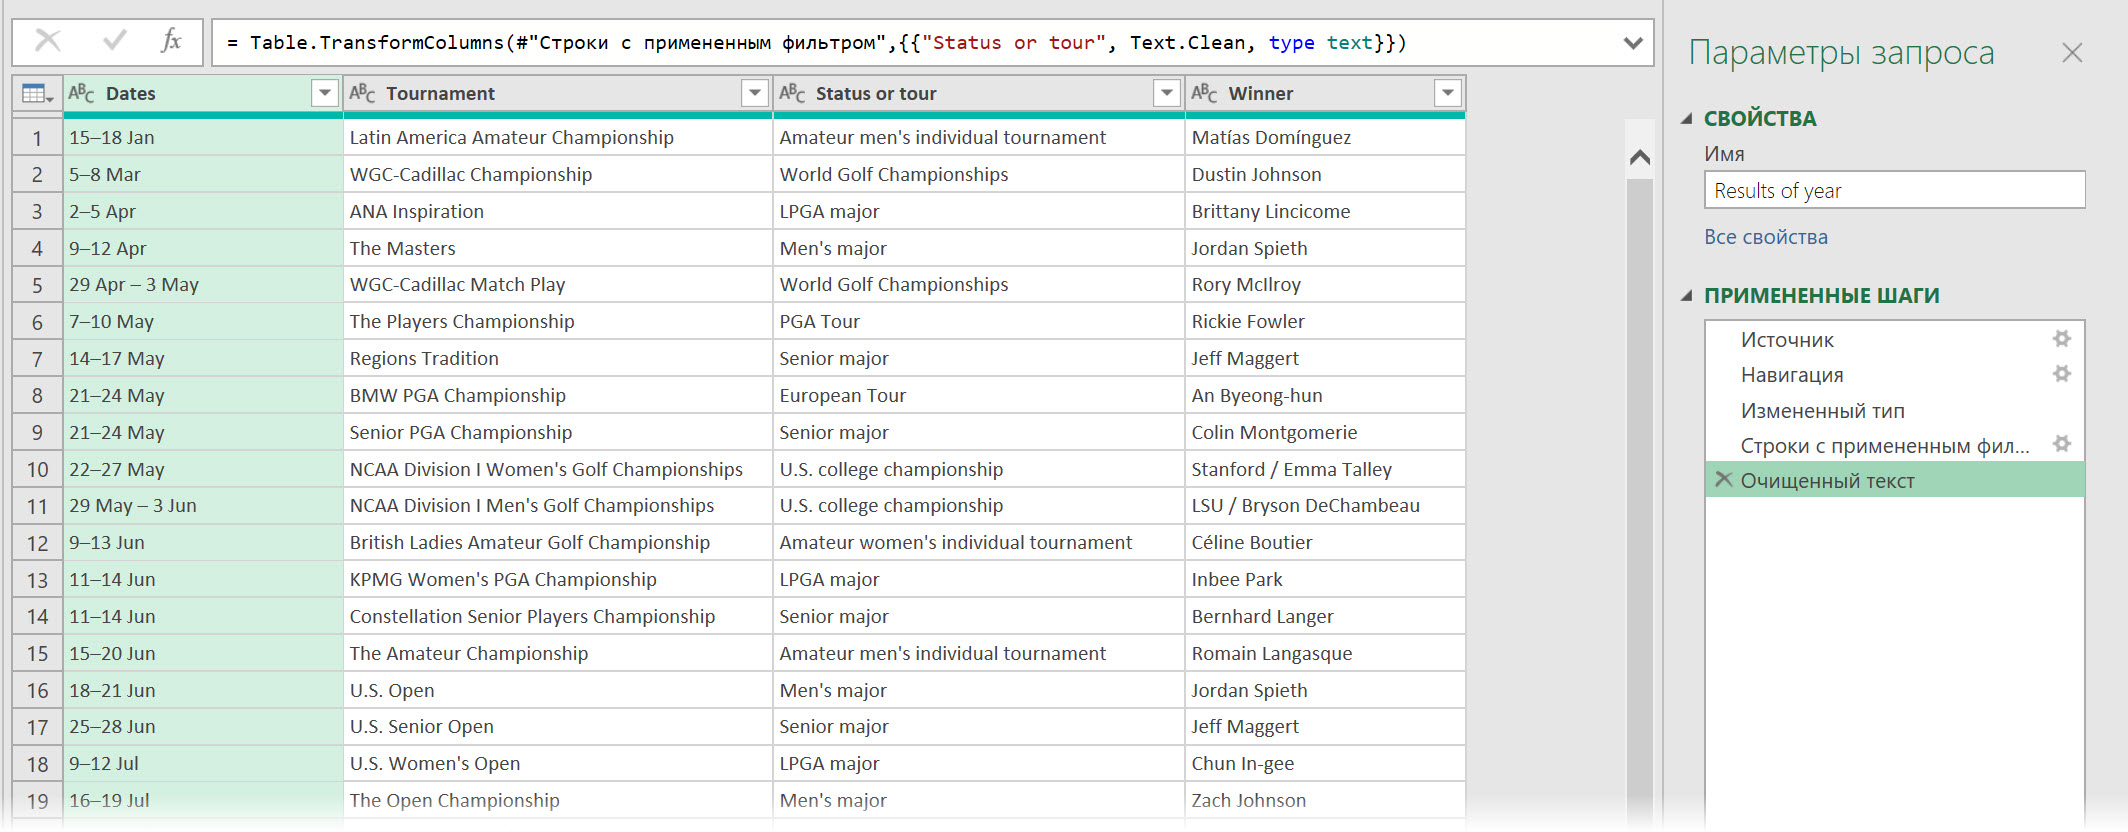Select the Tournament column header
This screenshot has height=832, width=2128.
click(x=557, y=93)
